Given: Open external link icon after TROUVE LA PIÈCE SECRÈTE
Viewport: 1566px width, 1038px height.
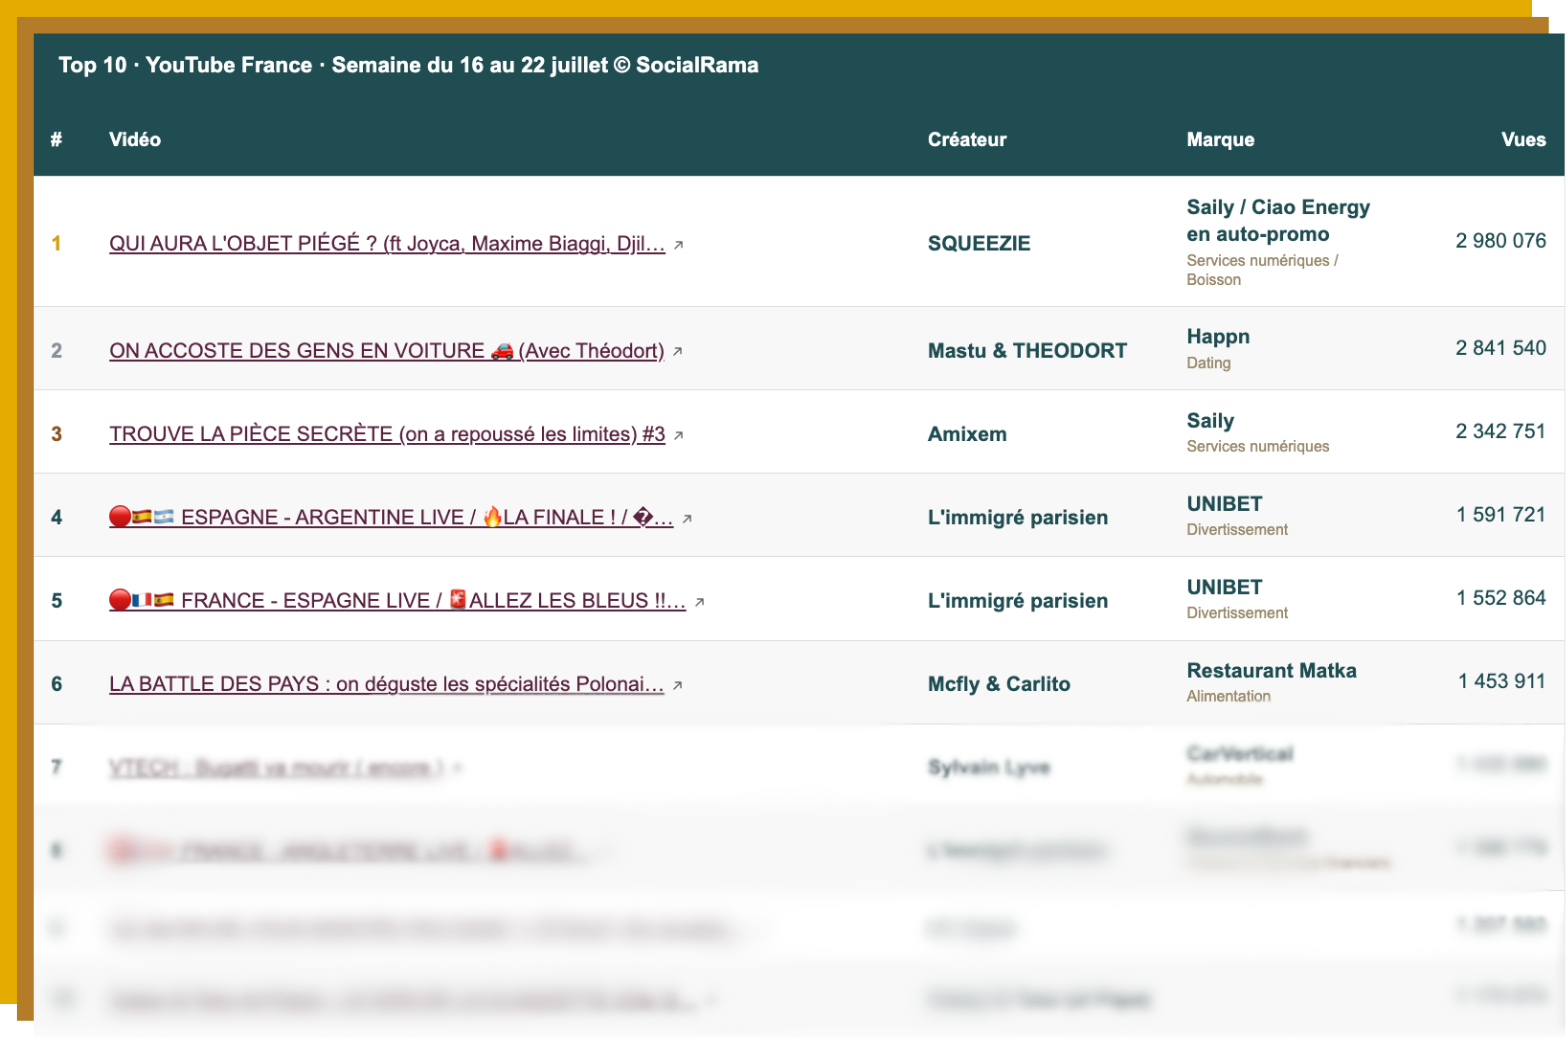Looking at the screenshot, I should [x=678, y=435].
